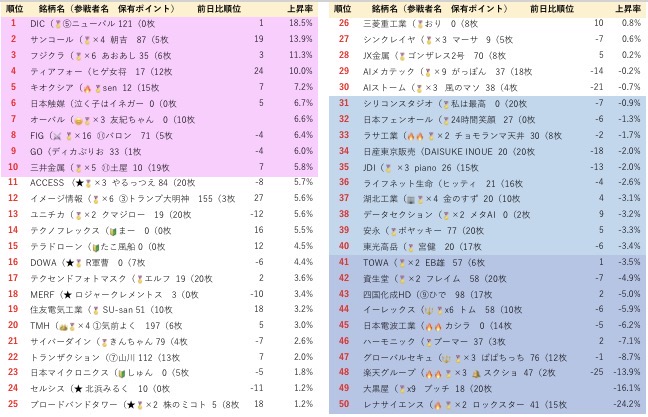
Task: Click the left table's 前日比順位 header
Action: pos(219,9)
